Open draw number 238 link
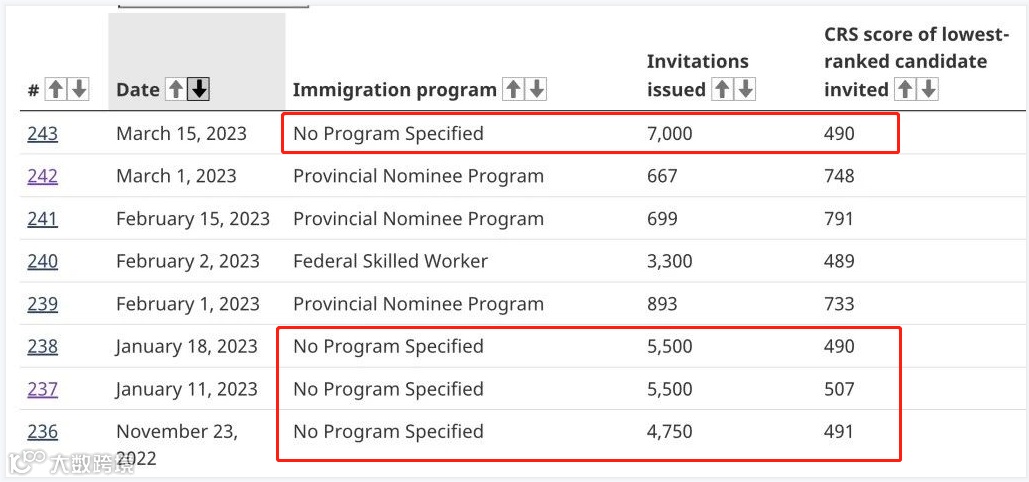This screenshot has height=482, width=1029. (42, 347)
